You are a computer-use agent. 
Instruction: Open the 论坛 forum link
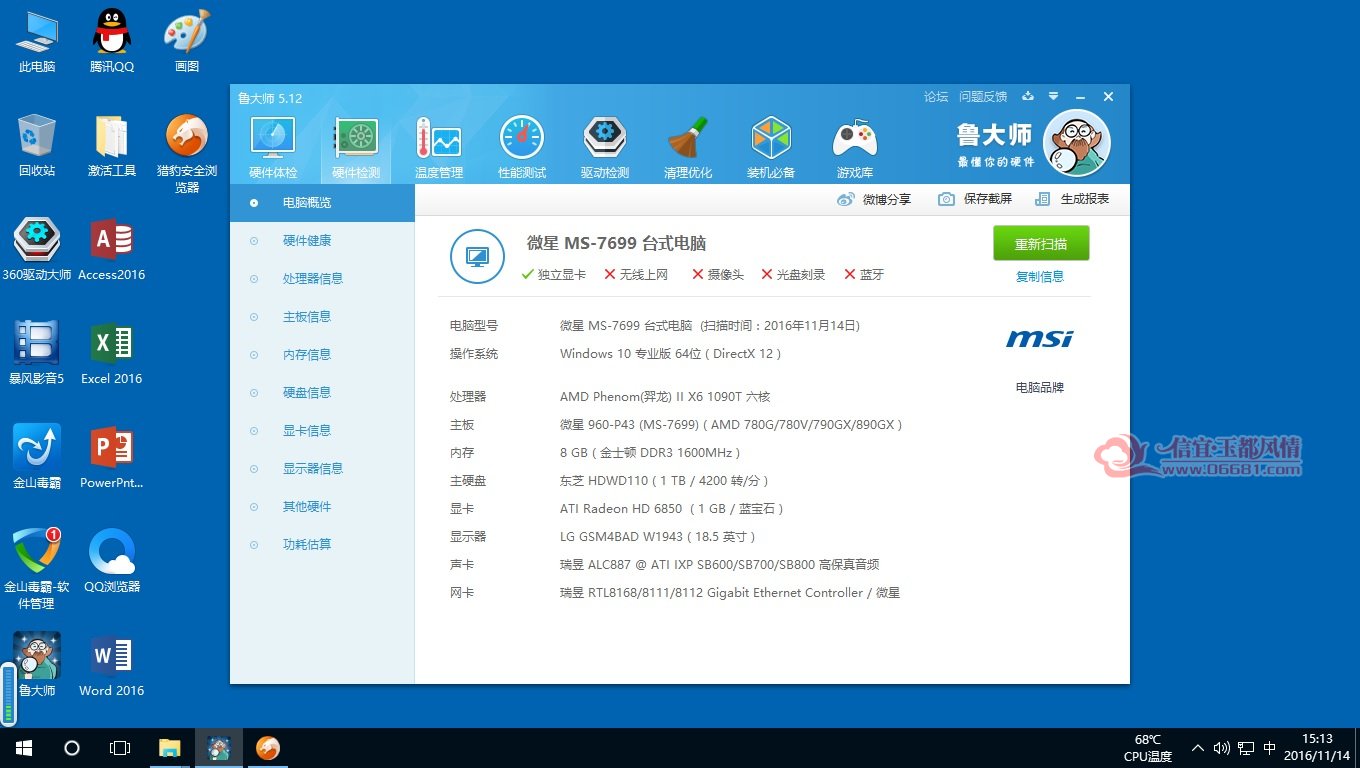[936, 97]
